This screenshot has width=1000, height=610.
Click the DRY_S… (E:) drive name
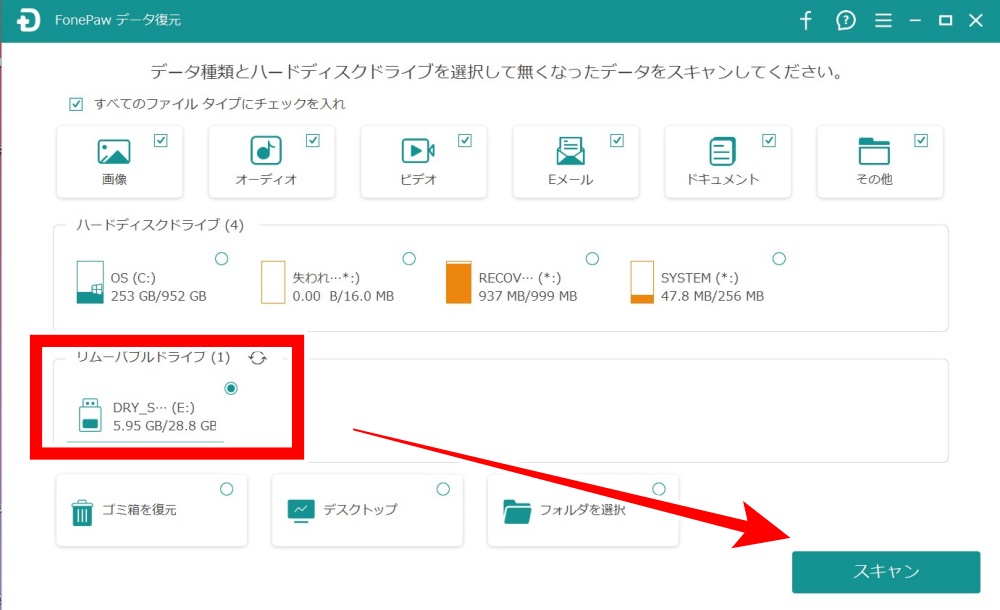[154, 407]
